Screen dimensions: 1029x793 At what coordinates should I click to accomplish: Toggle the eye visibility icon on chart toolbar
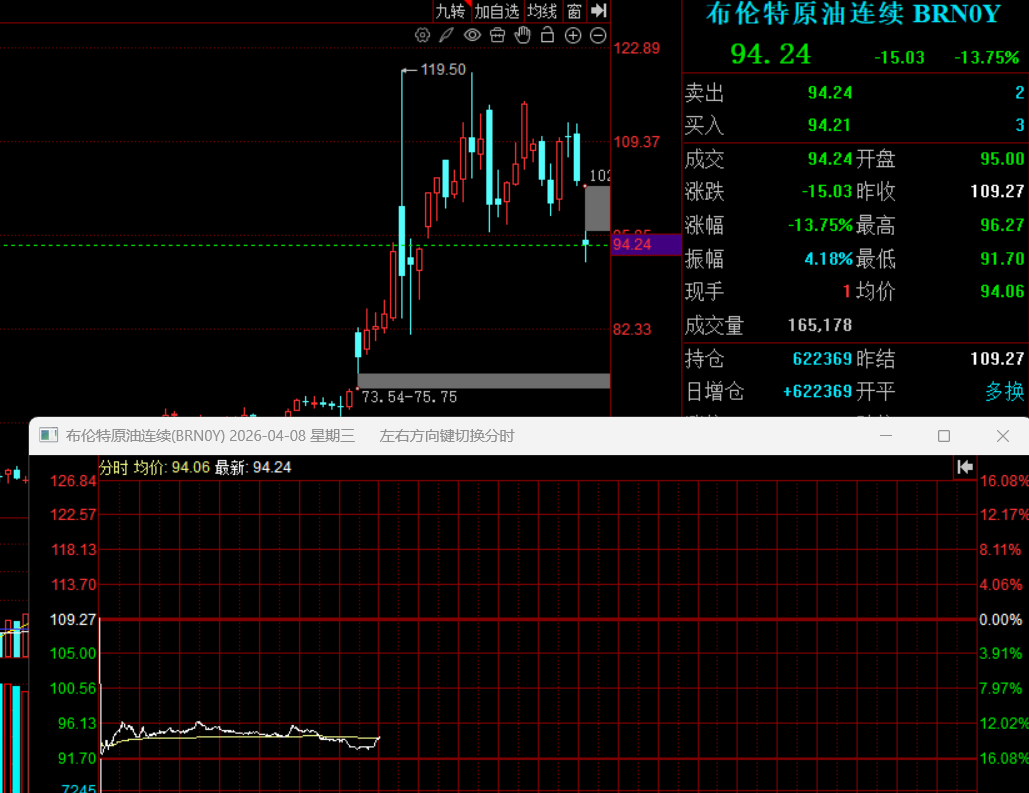click(x=472, y=35)
